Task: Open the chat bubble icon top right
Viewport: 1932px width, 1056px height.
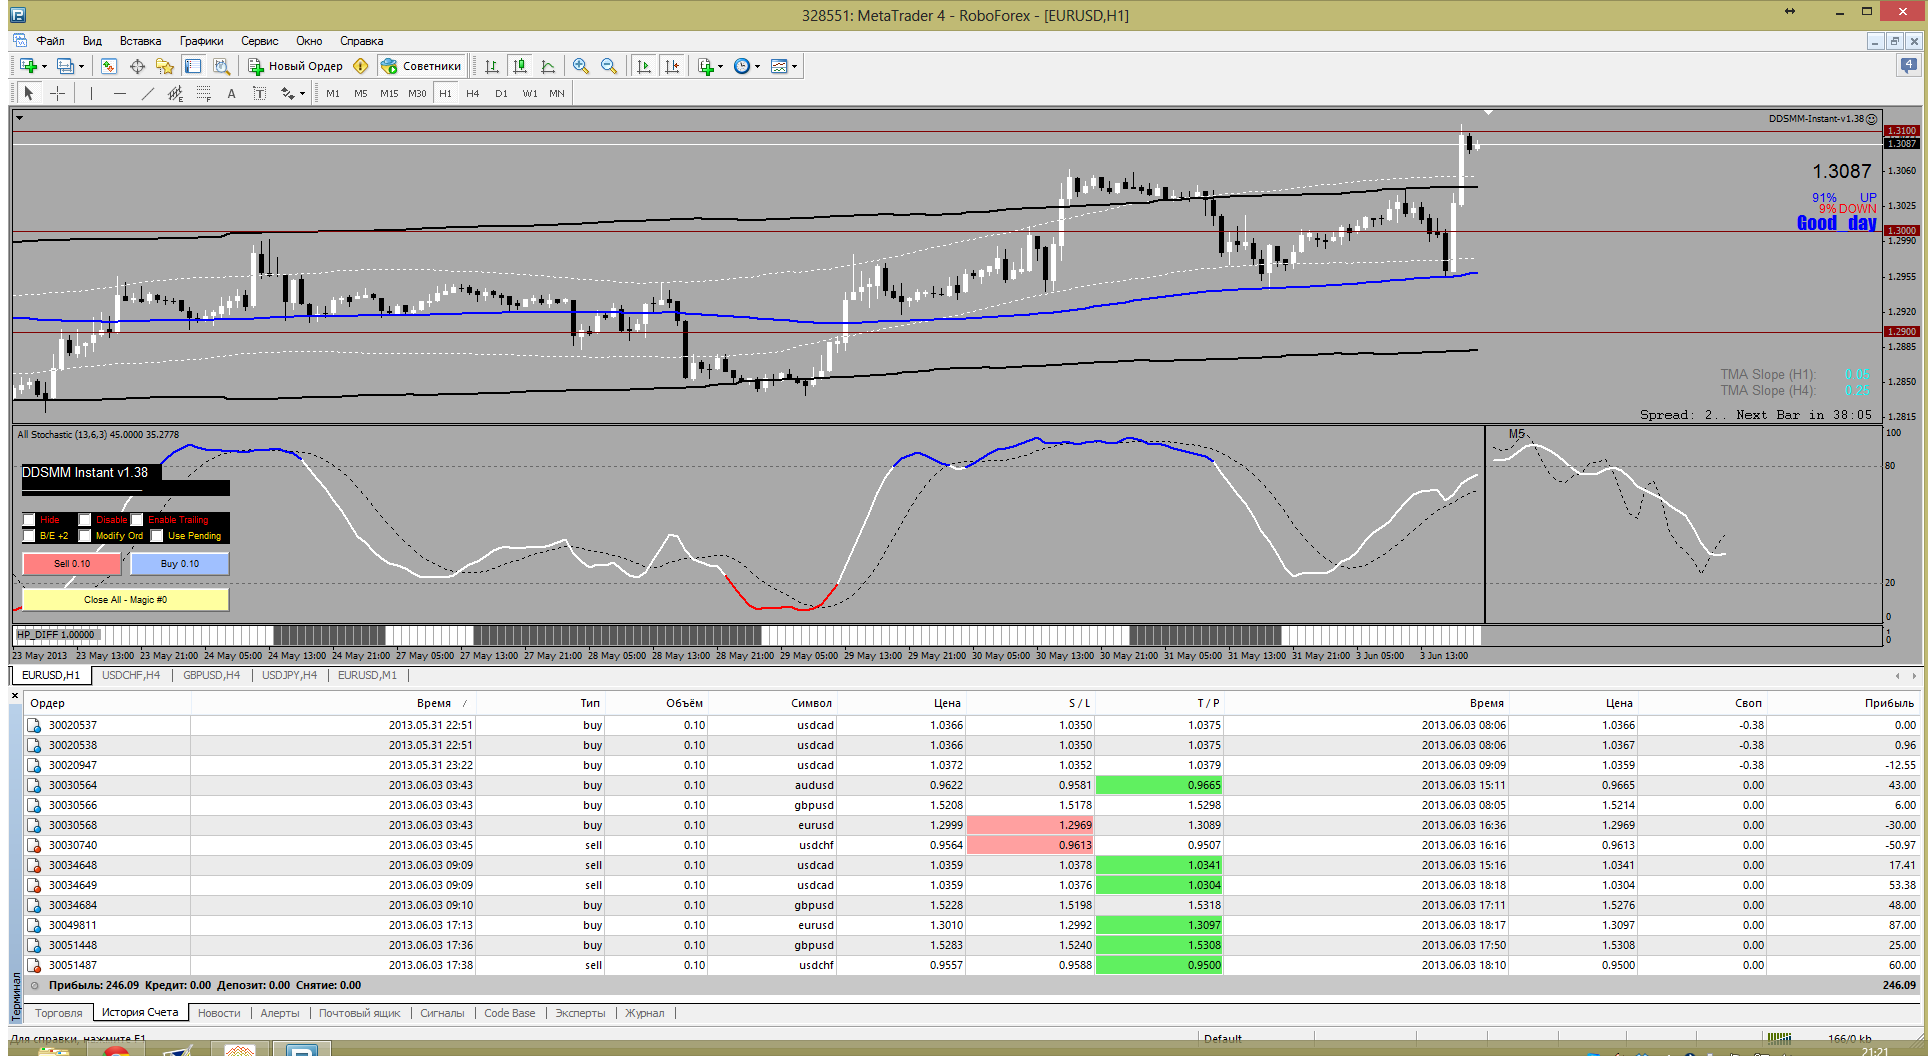Action: point(1908,66)
